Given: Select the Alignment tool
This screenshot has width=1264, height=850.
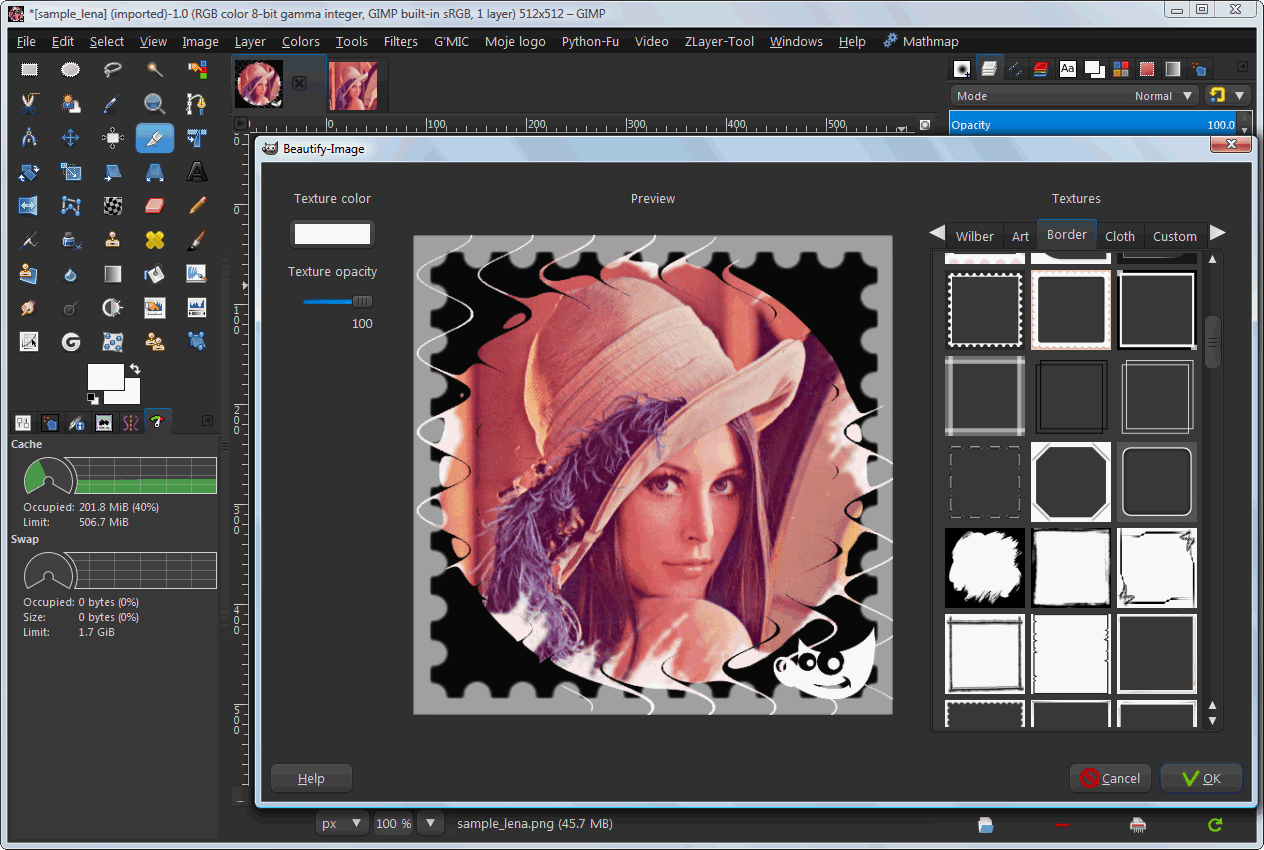Looking at the screenshot, I should click(113, 137).
